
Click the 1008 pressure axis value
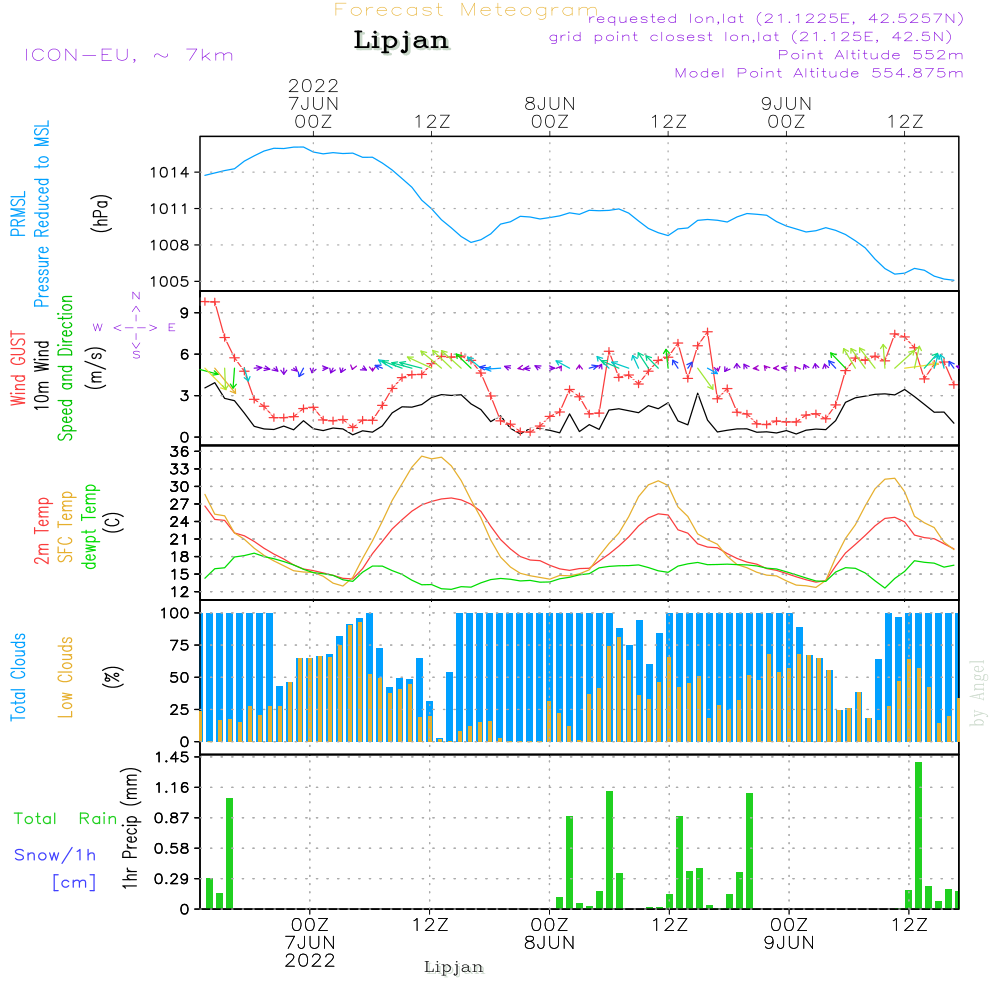tap(170, 245)
